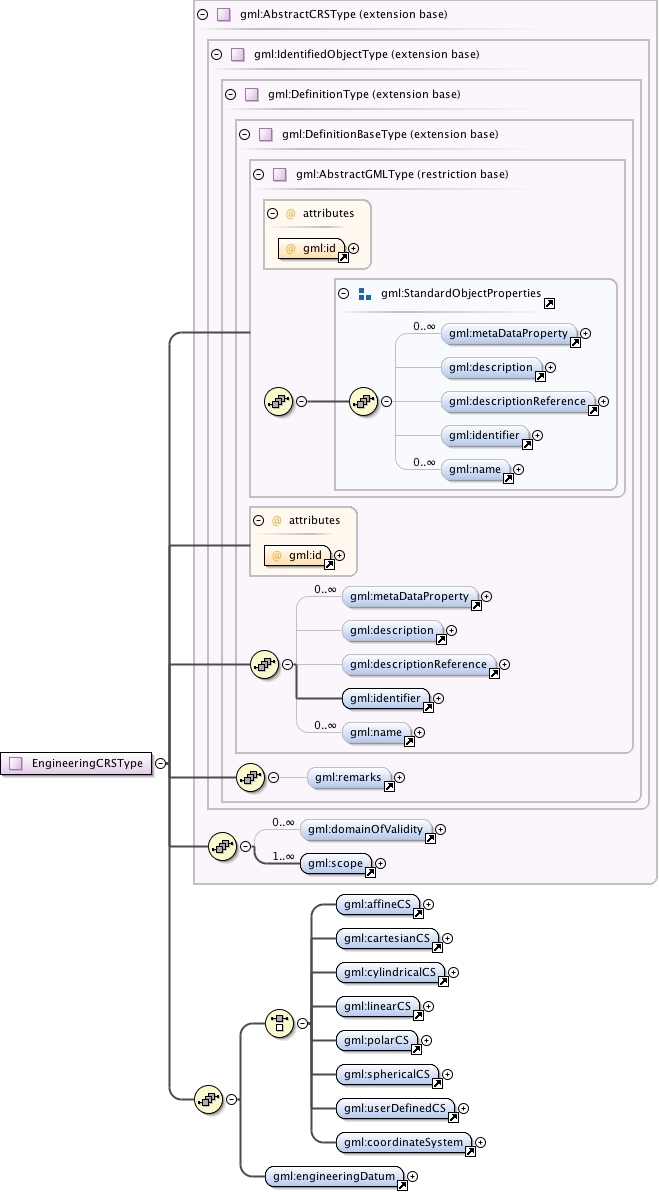The height and width of the screenshot is (1192, 659).
Task: Click the gml:IdentifiedObjectType complex type icon
Action: coord(238,55)
